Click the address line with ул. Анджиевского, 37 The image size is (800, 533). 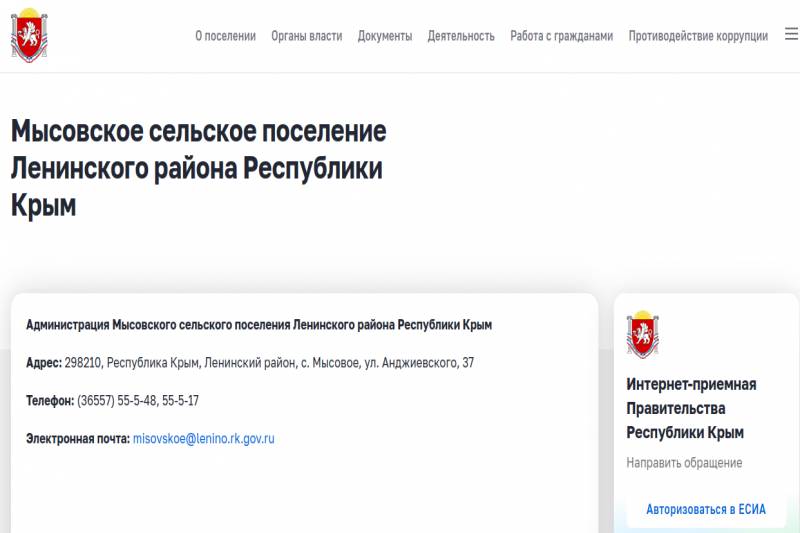tap(269, 363)
